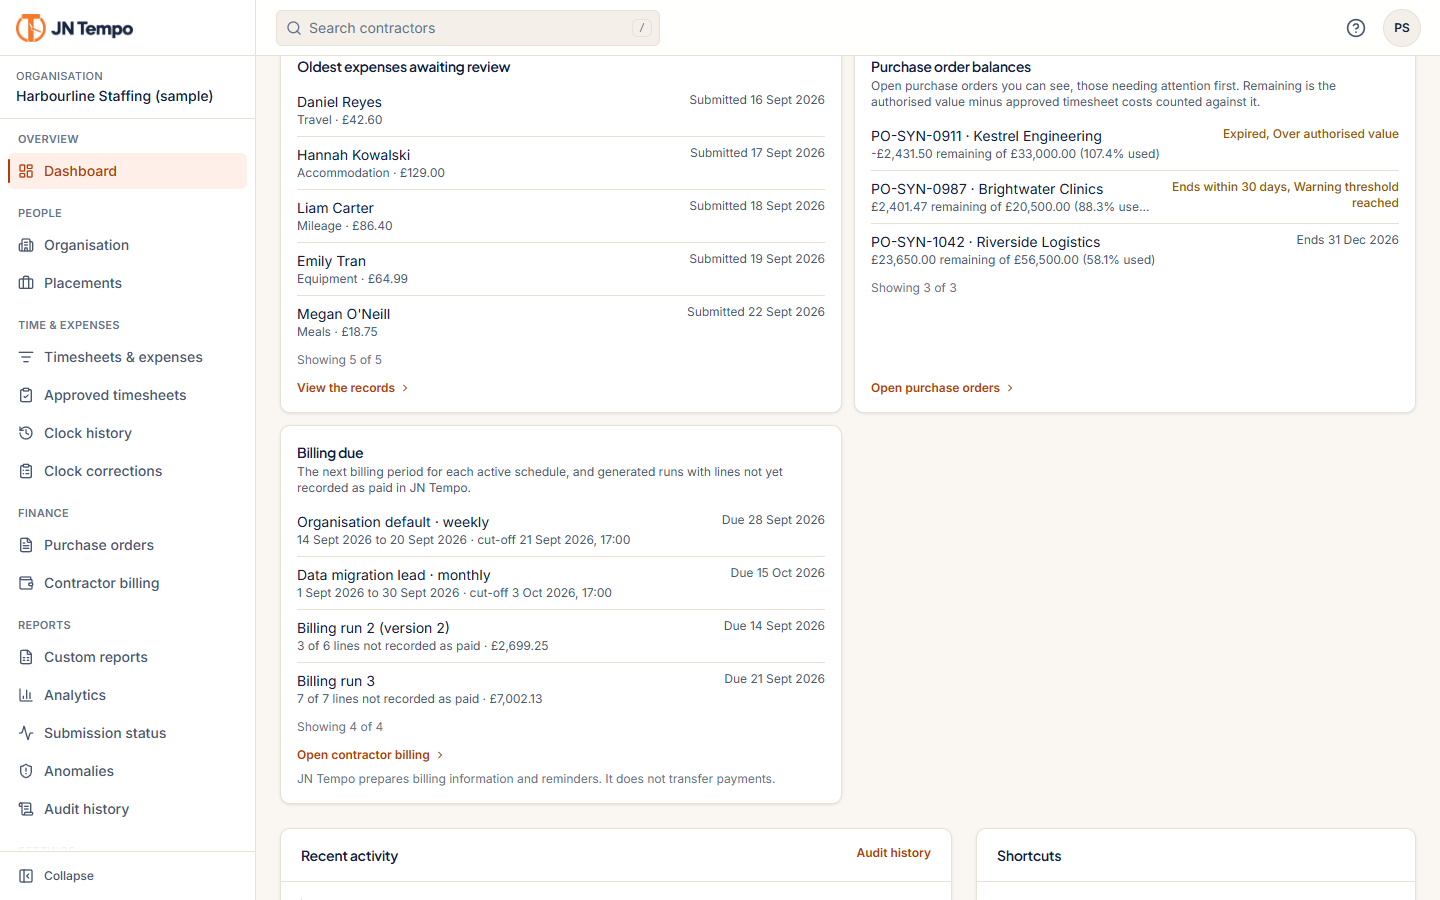The image size is (1440, 900).
Task: Select Megan O'Neill expense row
Action: click(x=561, y=322)
